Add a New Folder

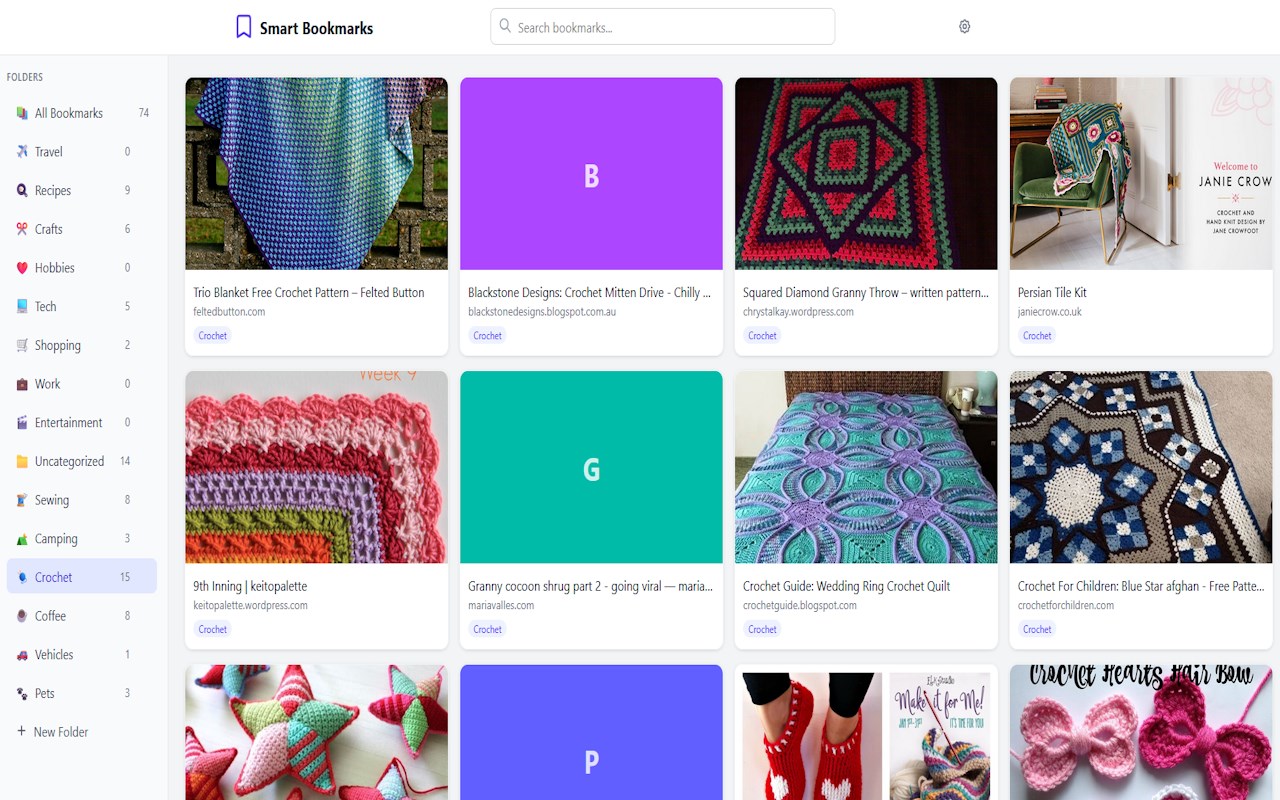coord(52,732)
